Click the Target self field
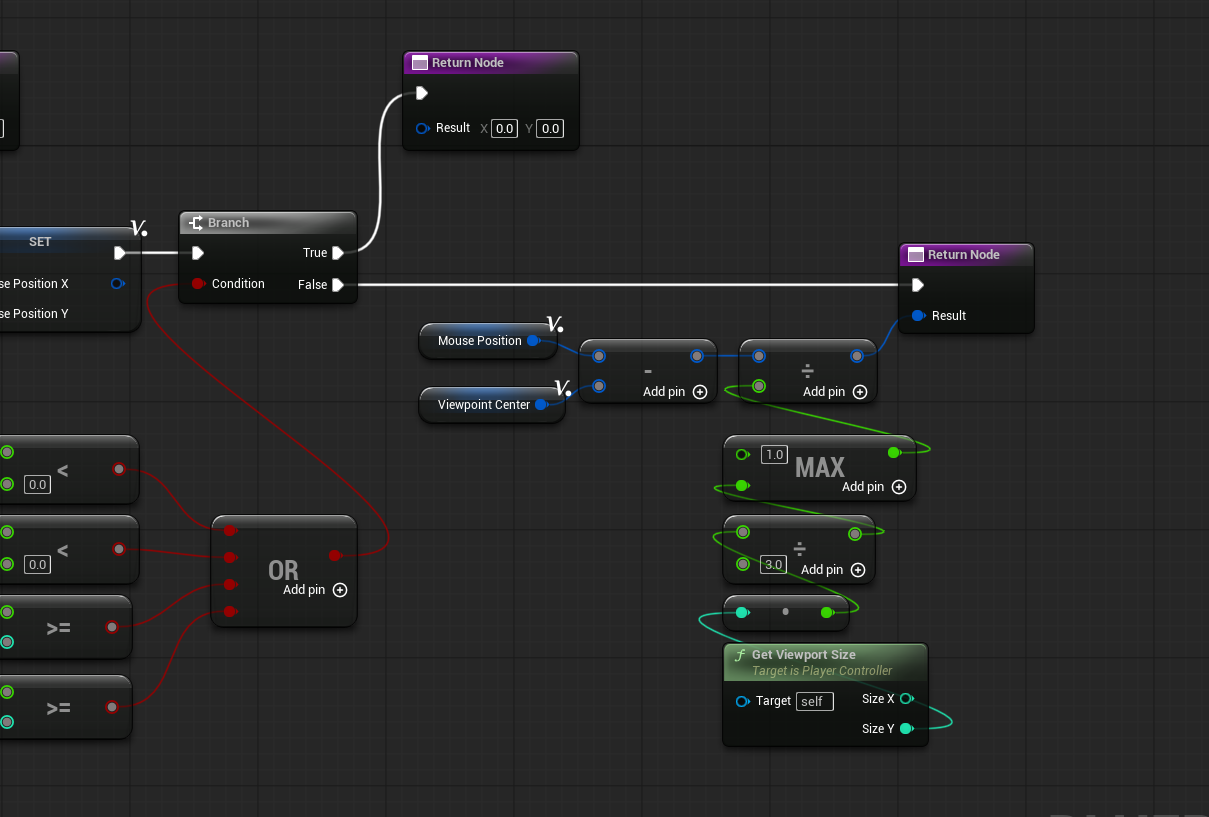 coord(814,701)
